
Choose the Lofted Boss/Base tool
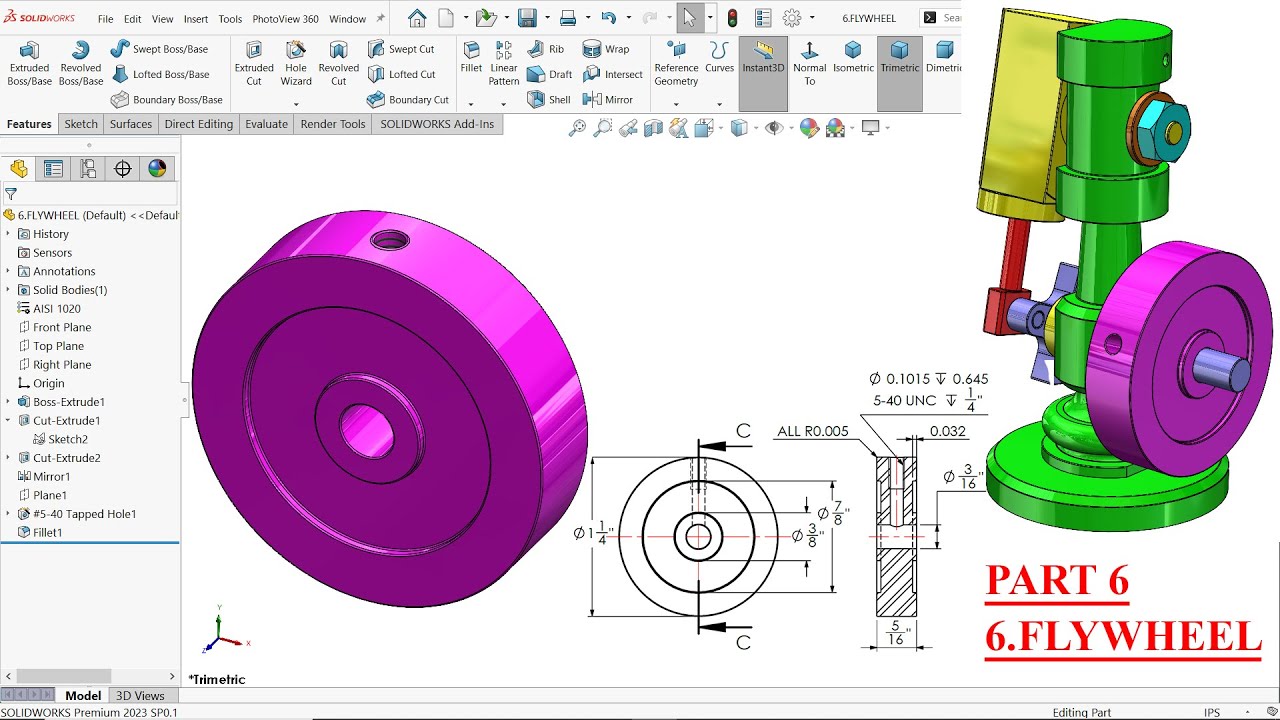pos(160,74)
